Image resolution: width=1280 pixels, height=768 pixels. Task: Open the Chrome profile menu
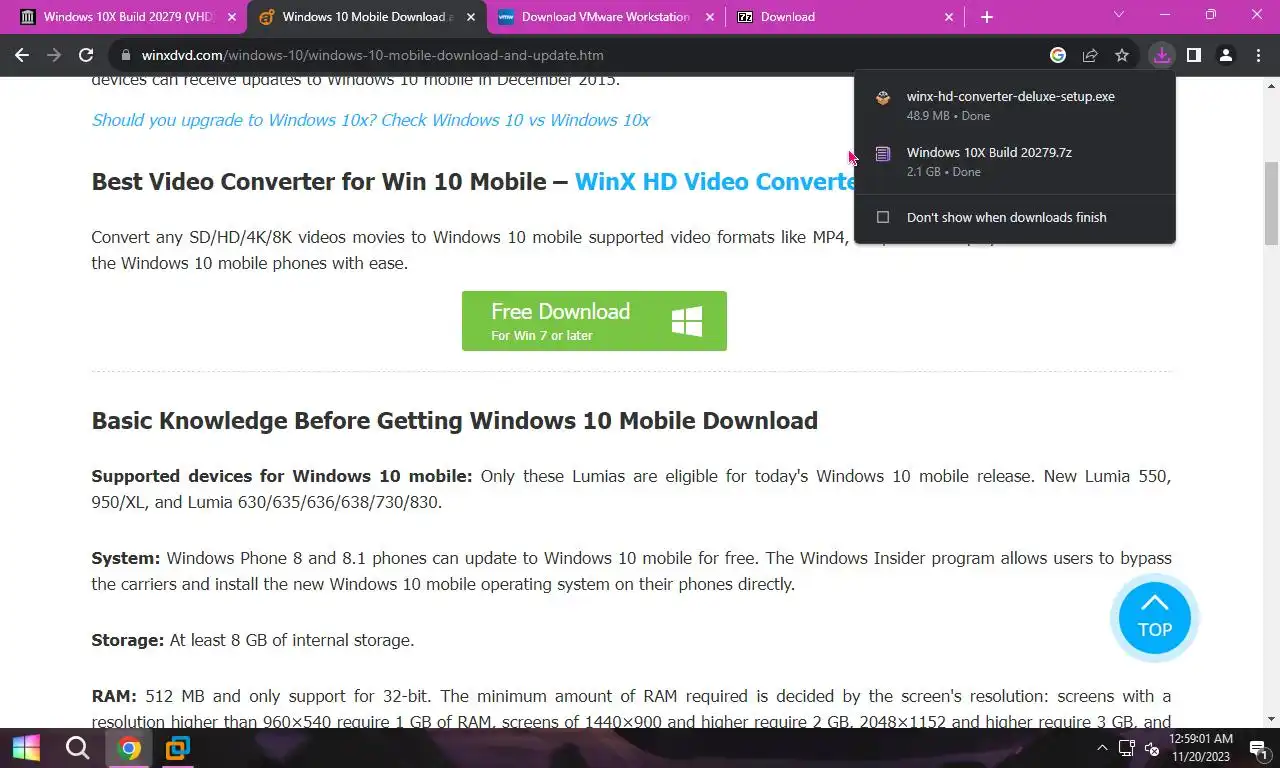(x=1226, y=55)
